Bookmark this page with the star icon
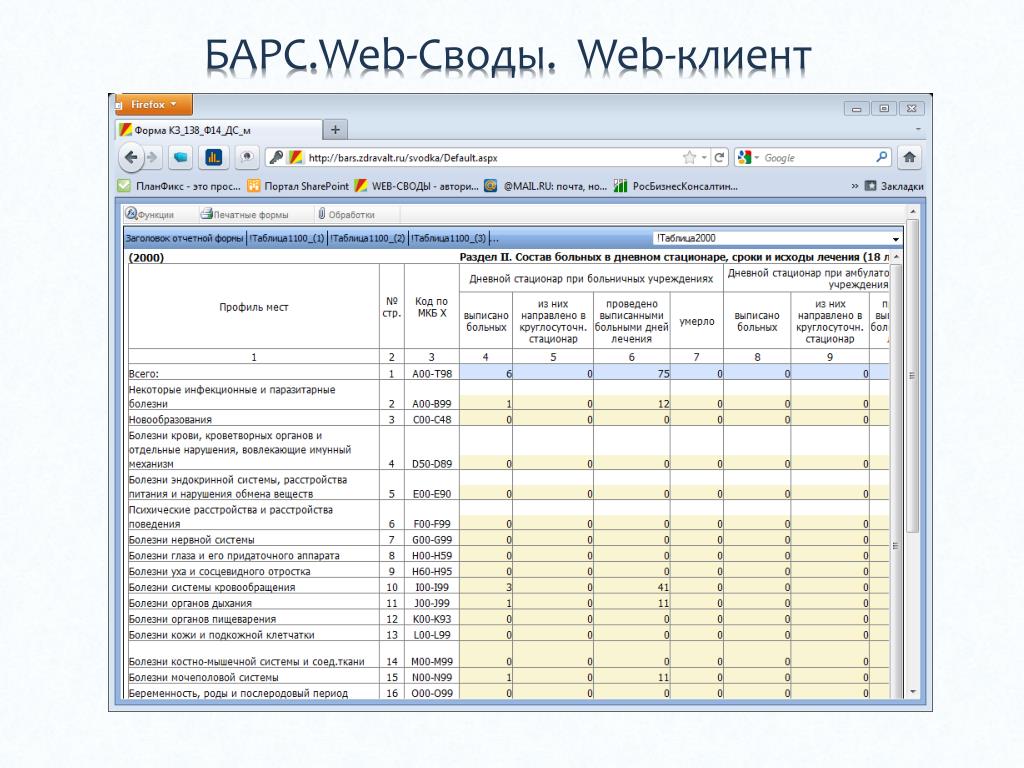This screenshot has width=1024, height=768. (x=689, y=157)
